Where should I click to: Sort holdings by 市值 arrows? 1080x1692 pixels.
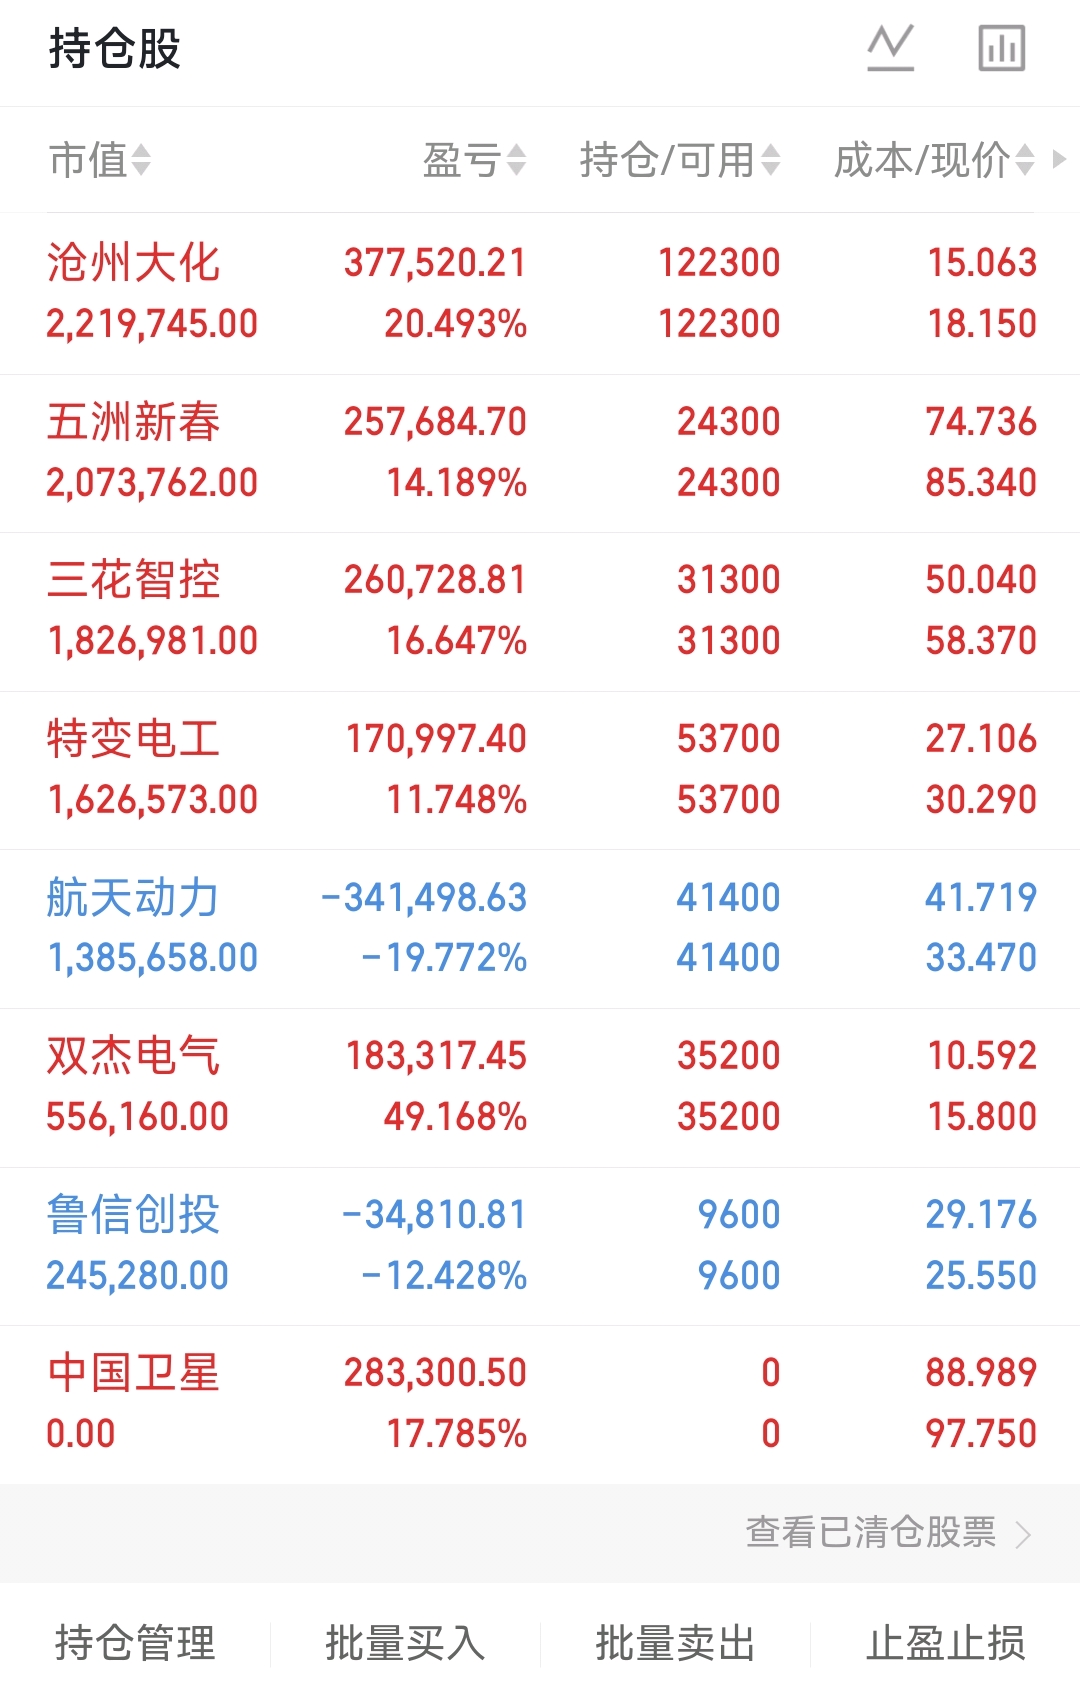(141, 160)
